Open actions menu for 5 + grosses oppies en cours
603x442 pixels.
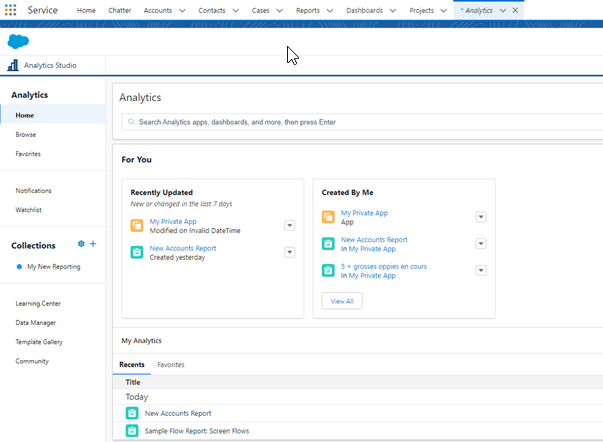(x=481, y=270)
